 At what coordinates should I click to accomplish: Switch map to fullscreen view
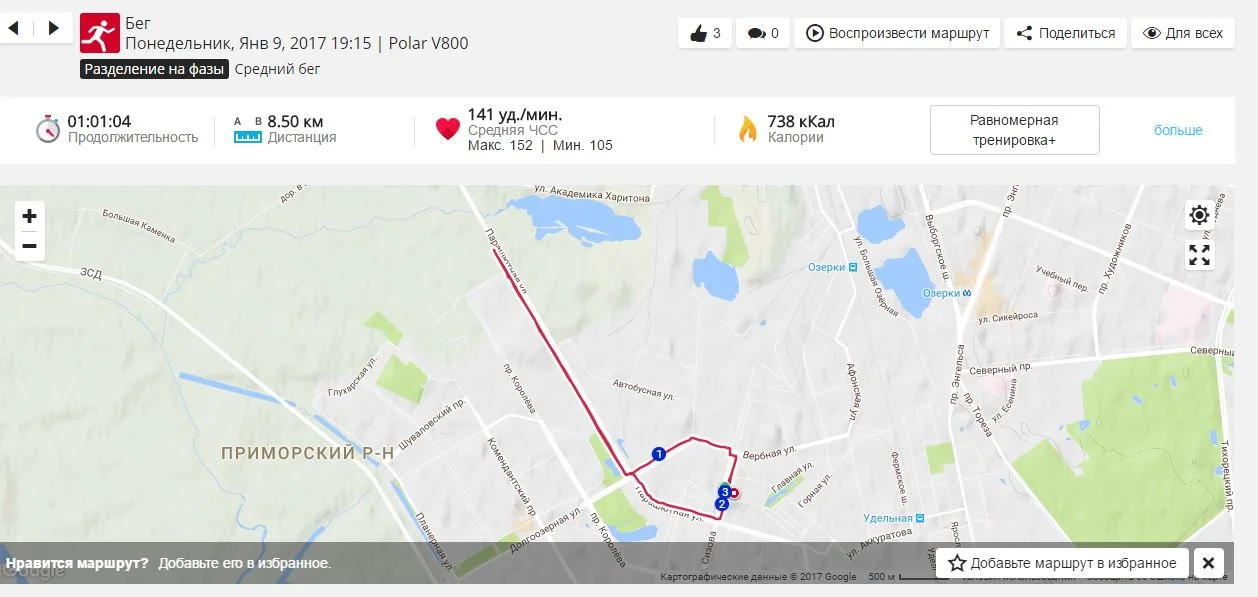pyautogui.click(x=1199, y=255)
